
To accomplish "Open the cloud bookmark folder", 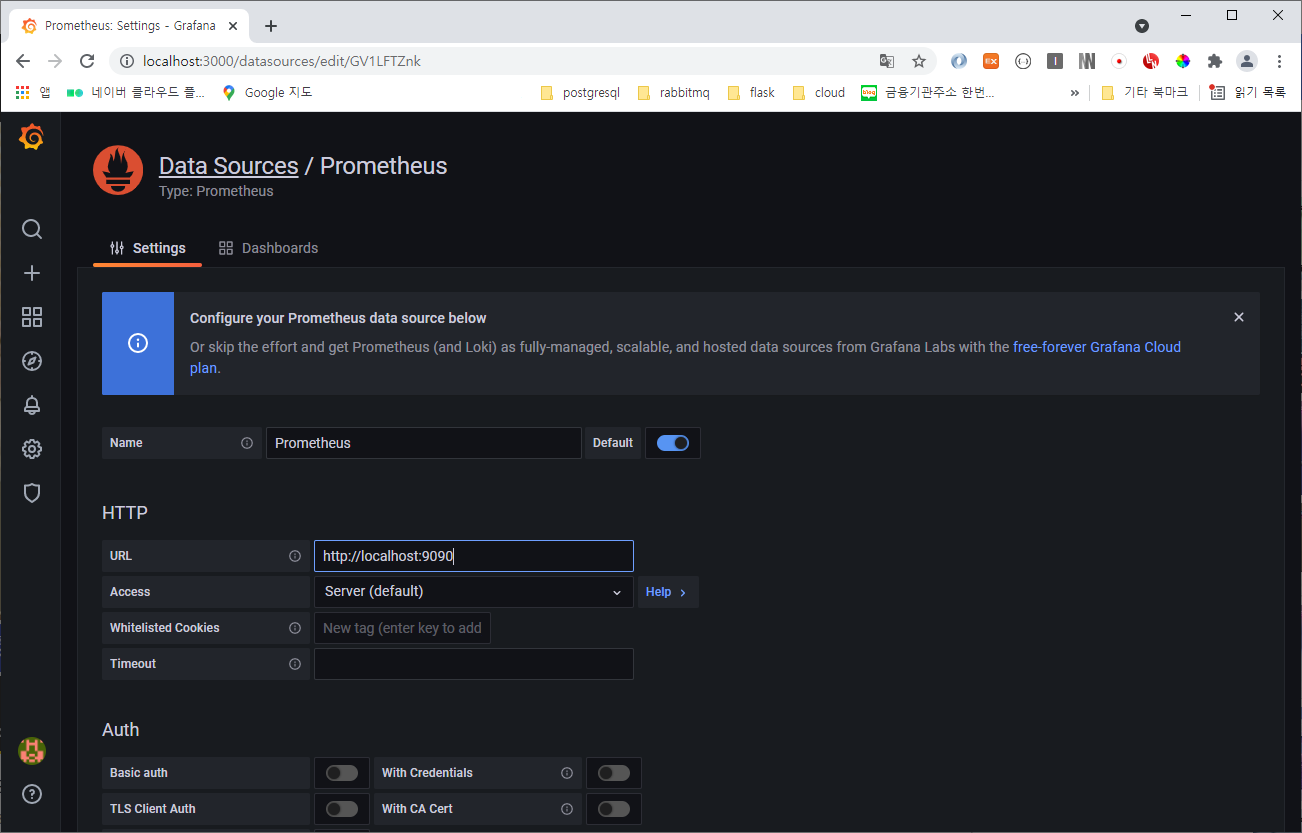I will 819,93.
